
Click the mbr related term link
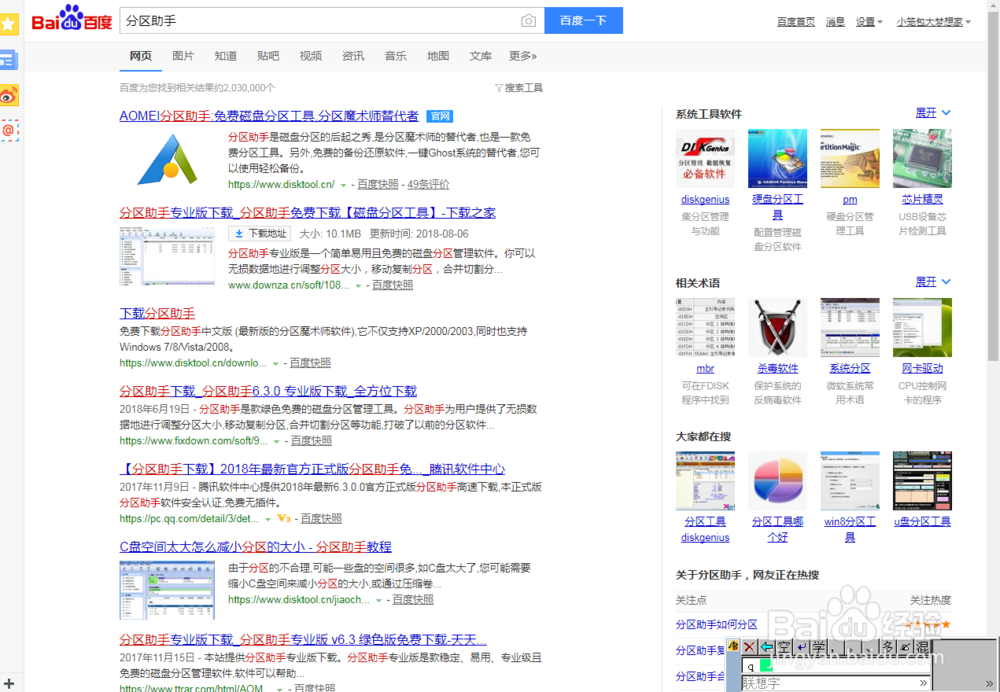coord(705,369)
